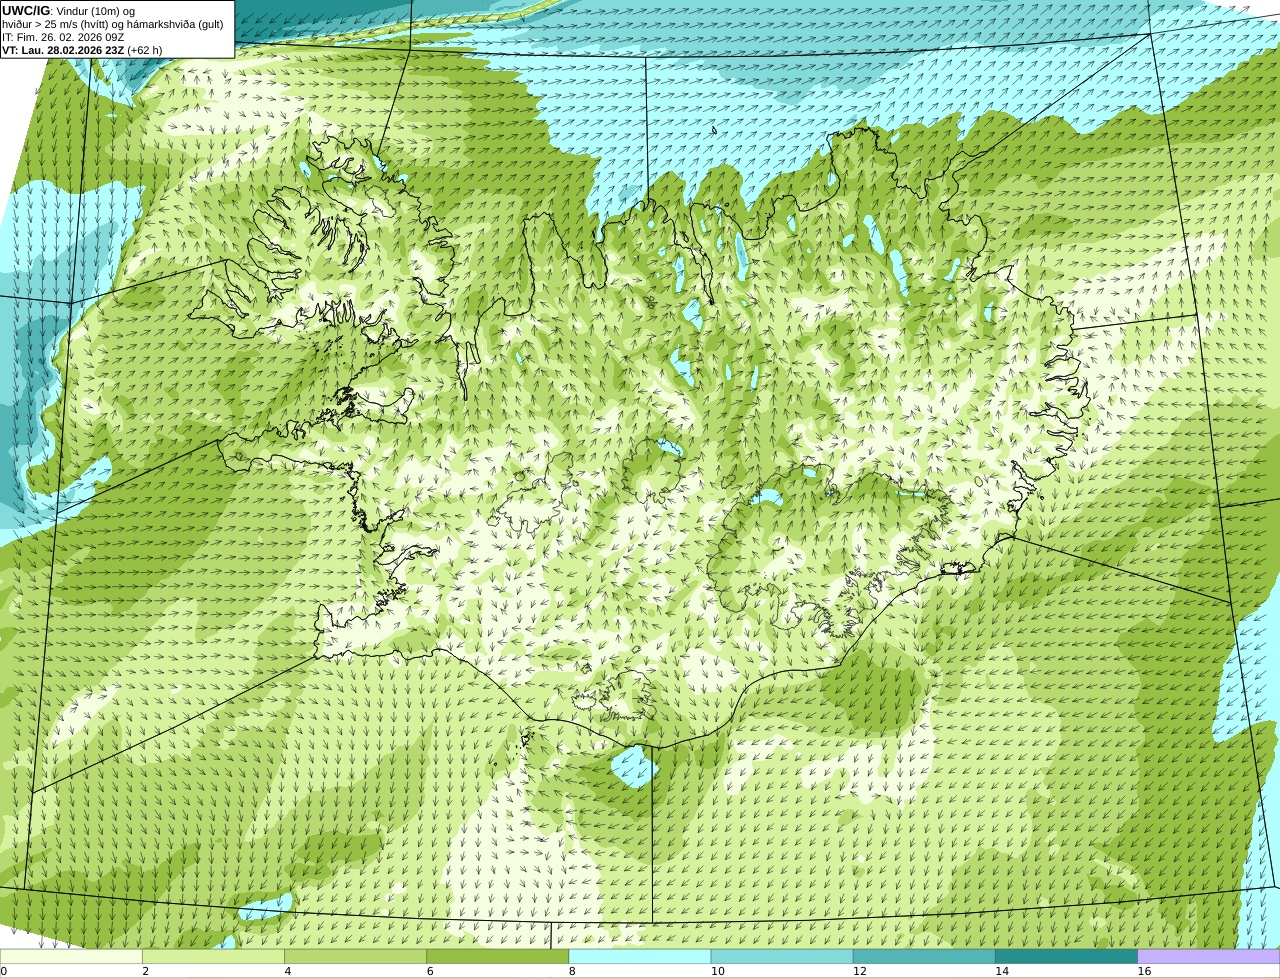Select the 6–8 m/s dark green swatch

pyautogui.click(x=498, y=956)
